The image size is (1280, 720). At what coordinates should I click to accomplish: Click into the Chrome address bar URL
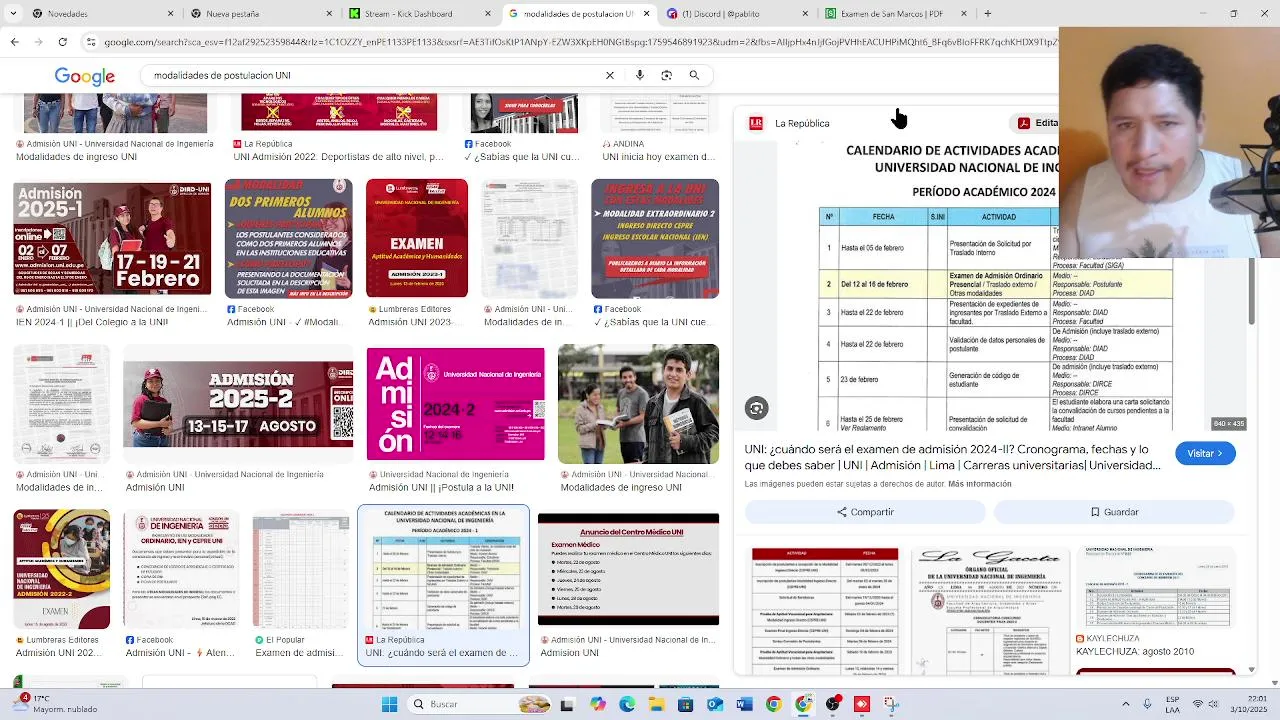coord(580,42)
